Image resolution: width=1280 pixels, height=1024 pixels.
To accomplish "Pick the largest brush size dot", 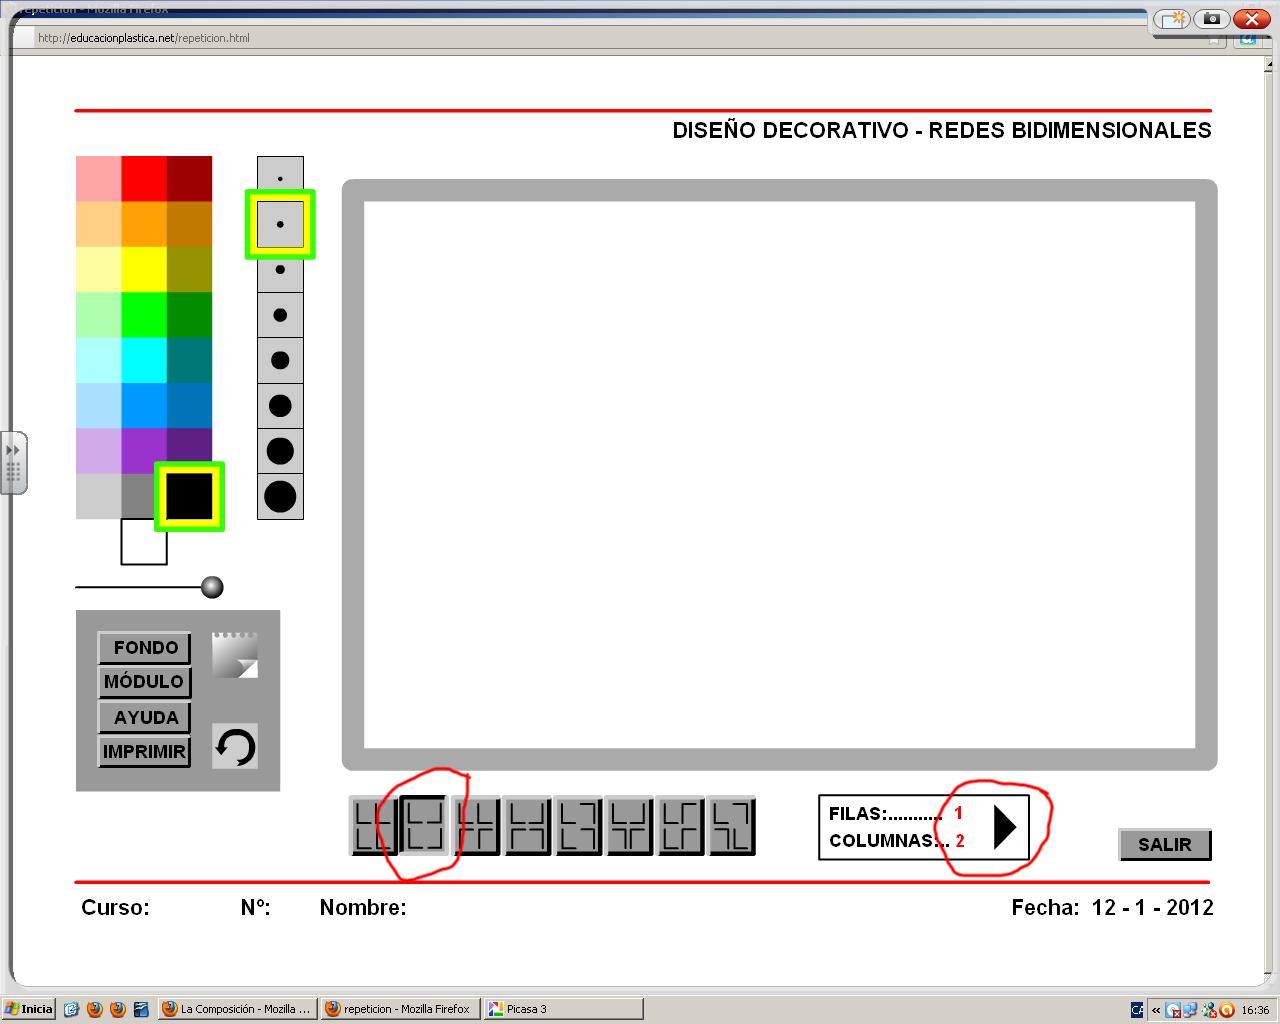I will tap(280, 497).
